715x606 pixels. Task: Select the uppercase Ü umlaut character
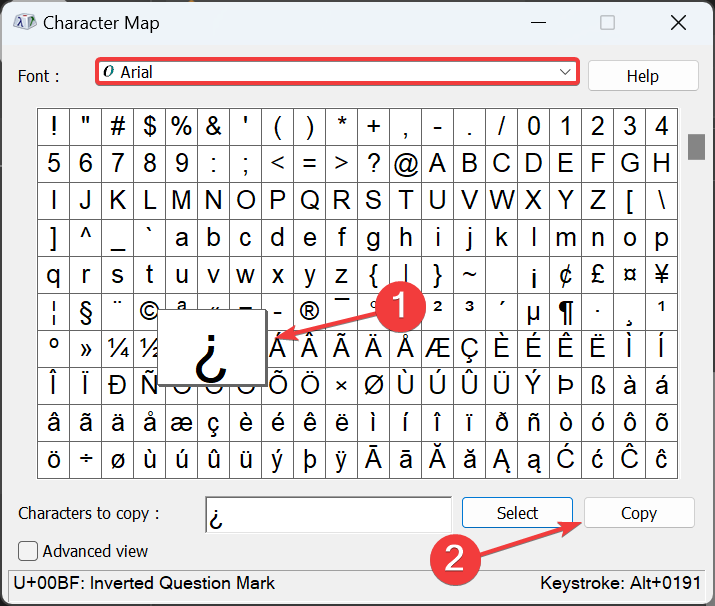tap(502, 386)
